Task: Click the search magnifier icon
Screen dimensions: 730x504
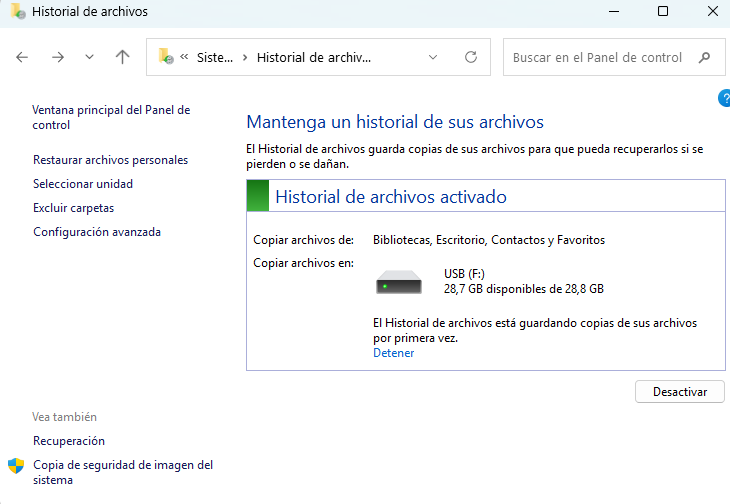Action: [x=705, y=57]
